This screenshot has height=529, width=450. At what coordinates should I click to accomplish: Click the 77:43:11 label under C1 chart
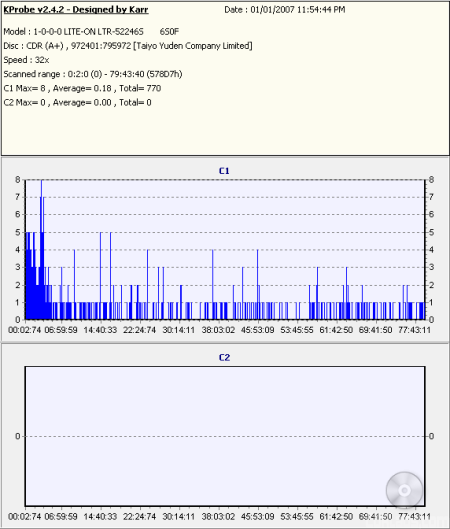pyautogui.click(x=415, y=330)
